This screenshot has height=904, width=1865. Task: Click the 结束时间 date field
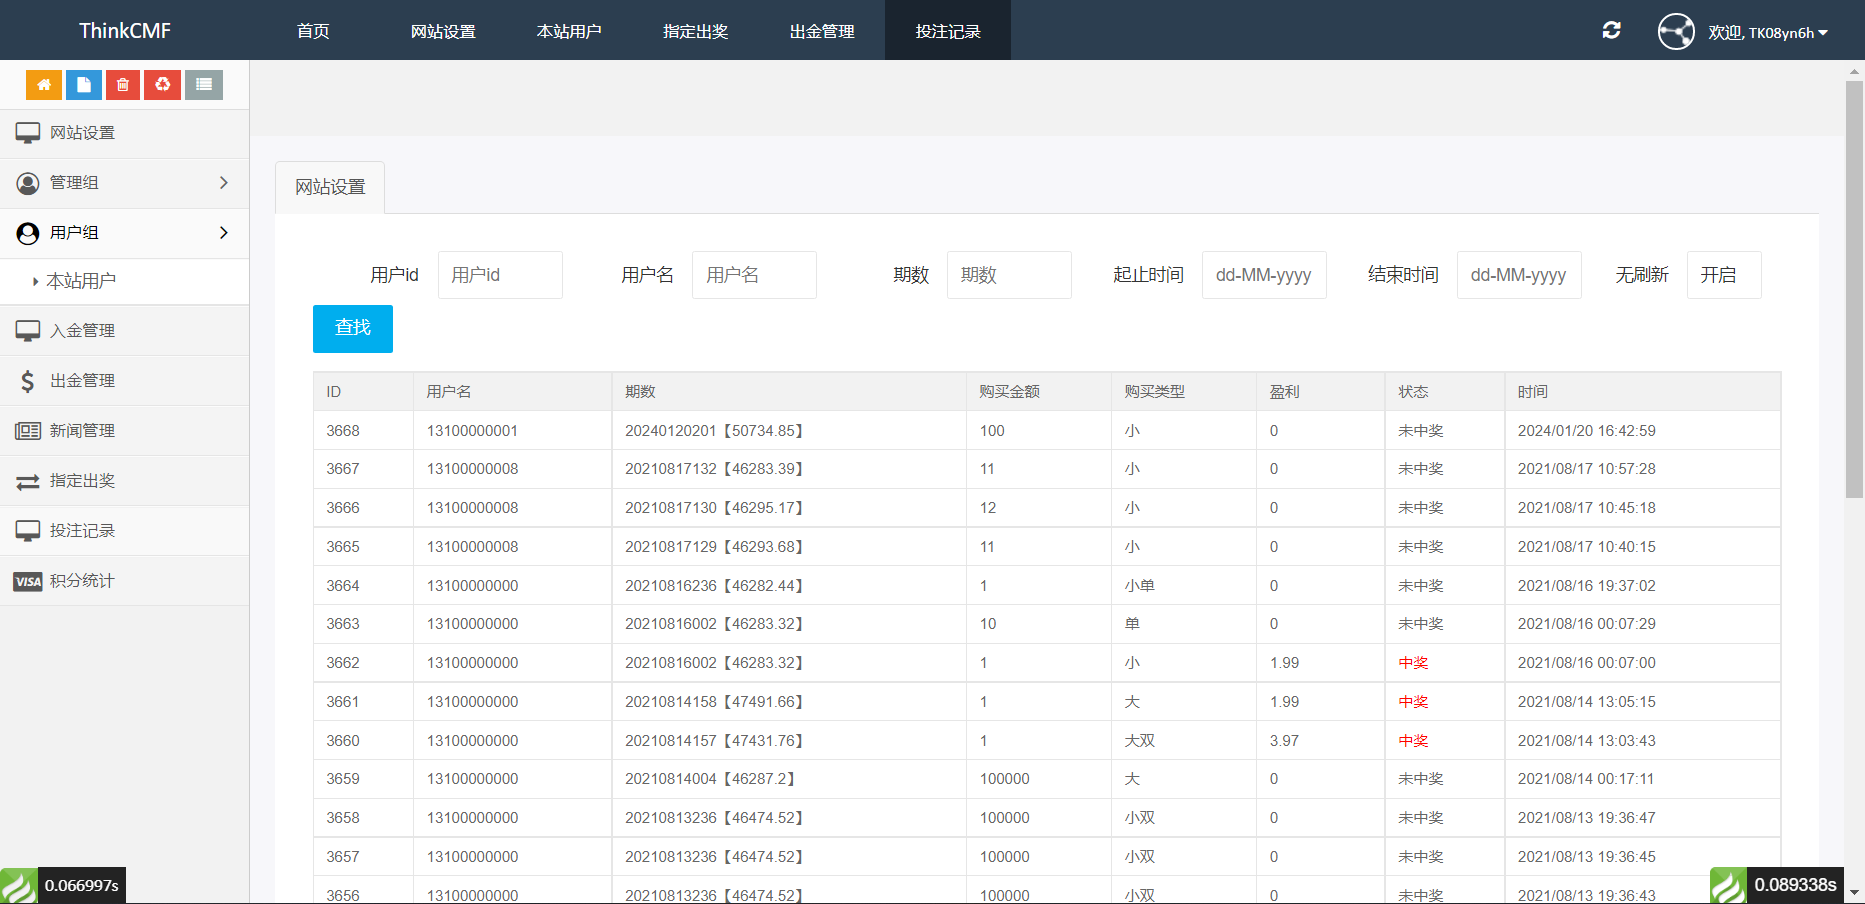click(x=1519, y=275)
